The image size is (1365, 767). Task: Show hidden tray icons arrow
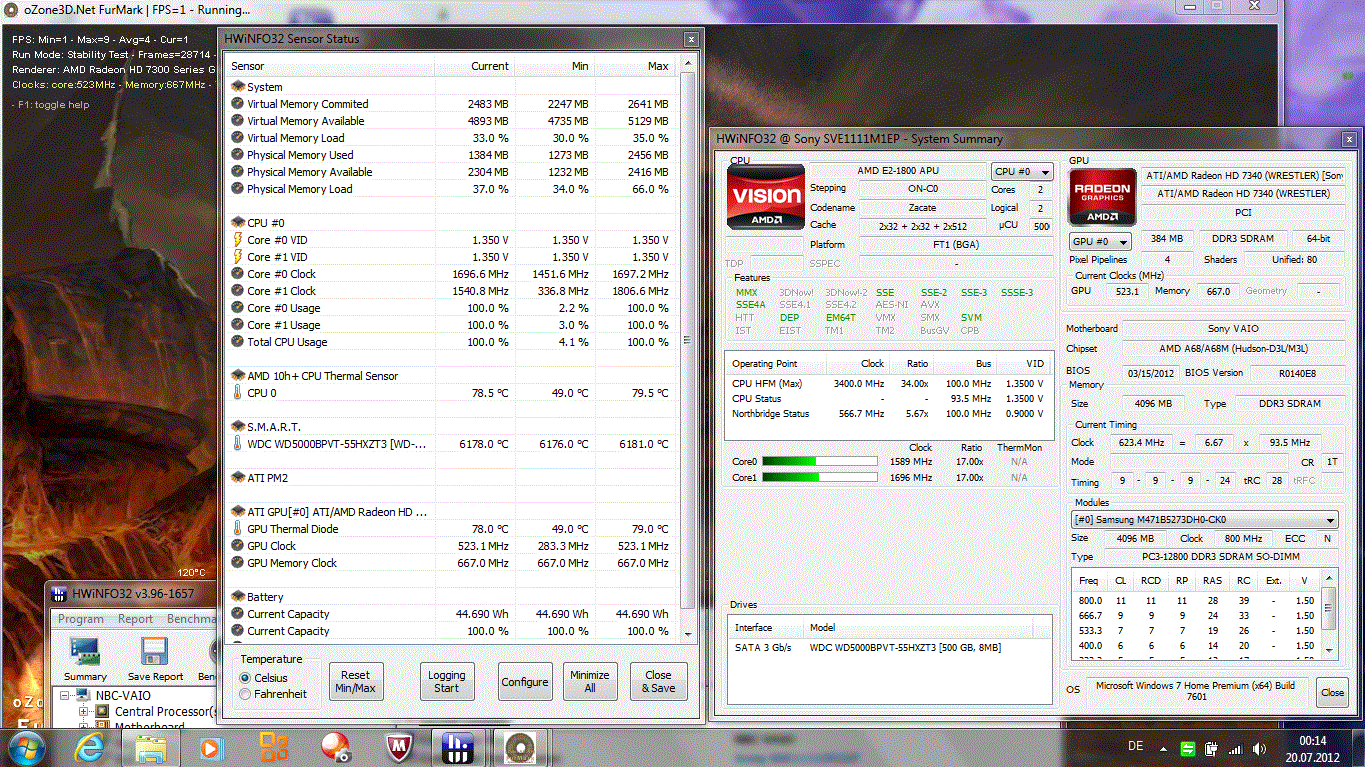(1164, 749)
